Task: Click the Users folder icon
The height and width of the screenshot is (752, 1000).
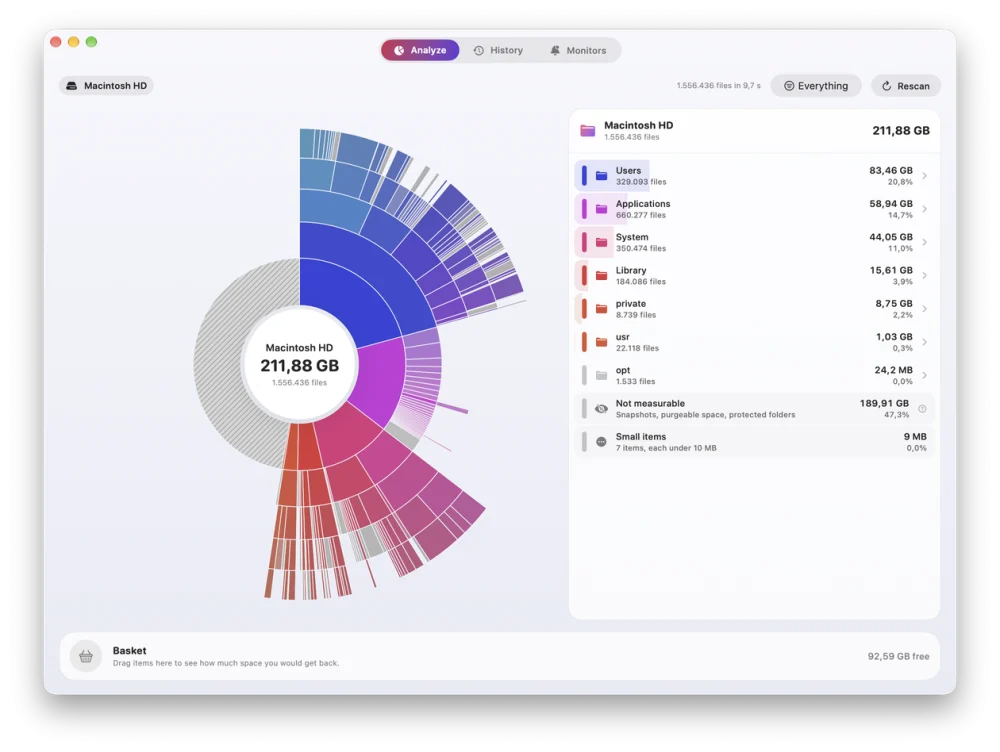Action: click(x=601, y=175)
